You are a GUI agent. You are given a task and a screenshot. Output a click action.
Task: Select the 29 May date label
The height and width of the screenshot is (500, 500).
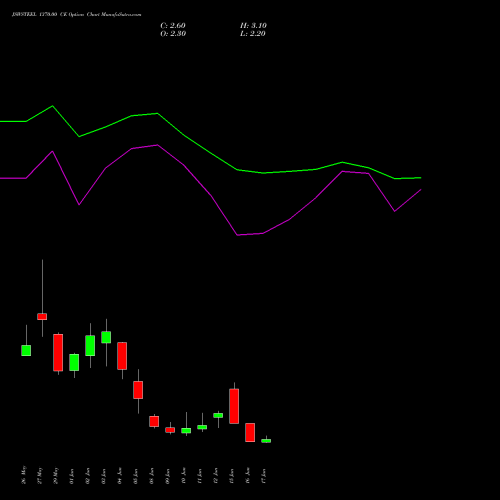tap(56, 476)
